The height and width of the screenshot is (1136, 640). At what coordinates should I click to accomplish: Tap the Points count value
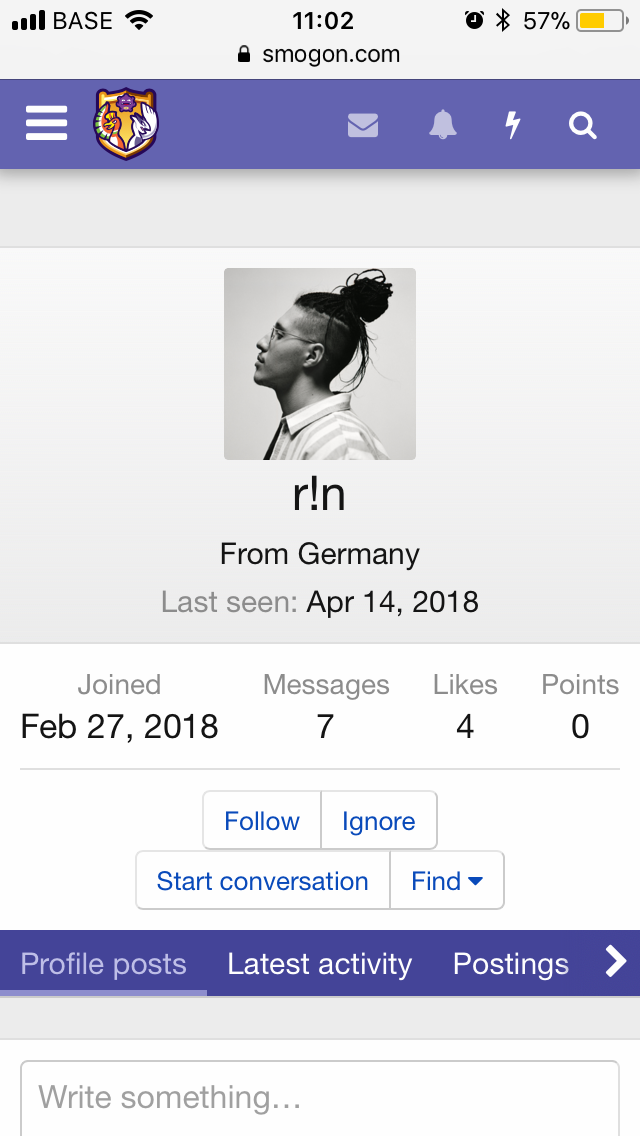click(x=580, y=727)
